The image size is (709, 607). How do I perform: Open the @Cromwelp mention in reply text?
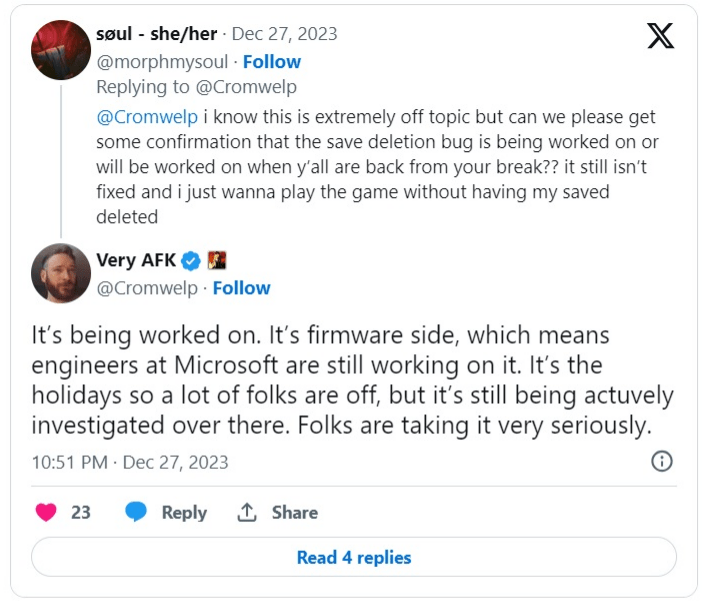(x=142, y=116)
